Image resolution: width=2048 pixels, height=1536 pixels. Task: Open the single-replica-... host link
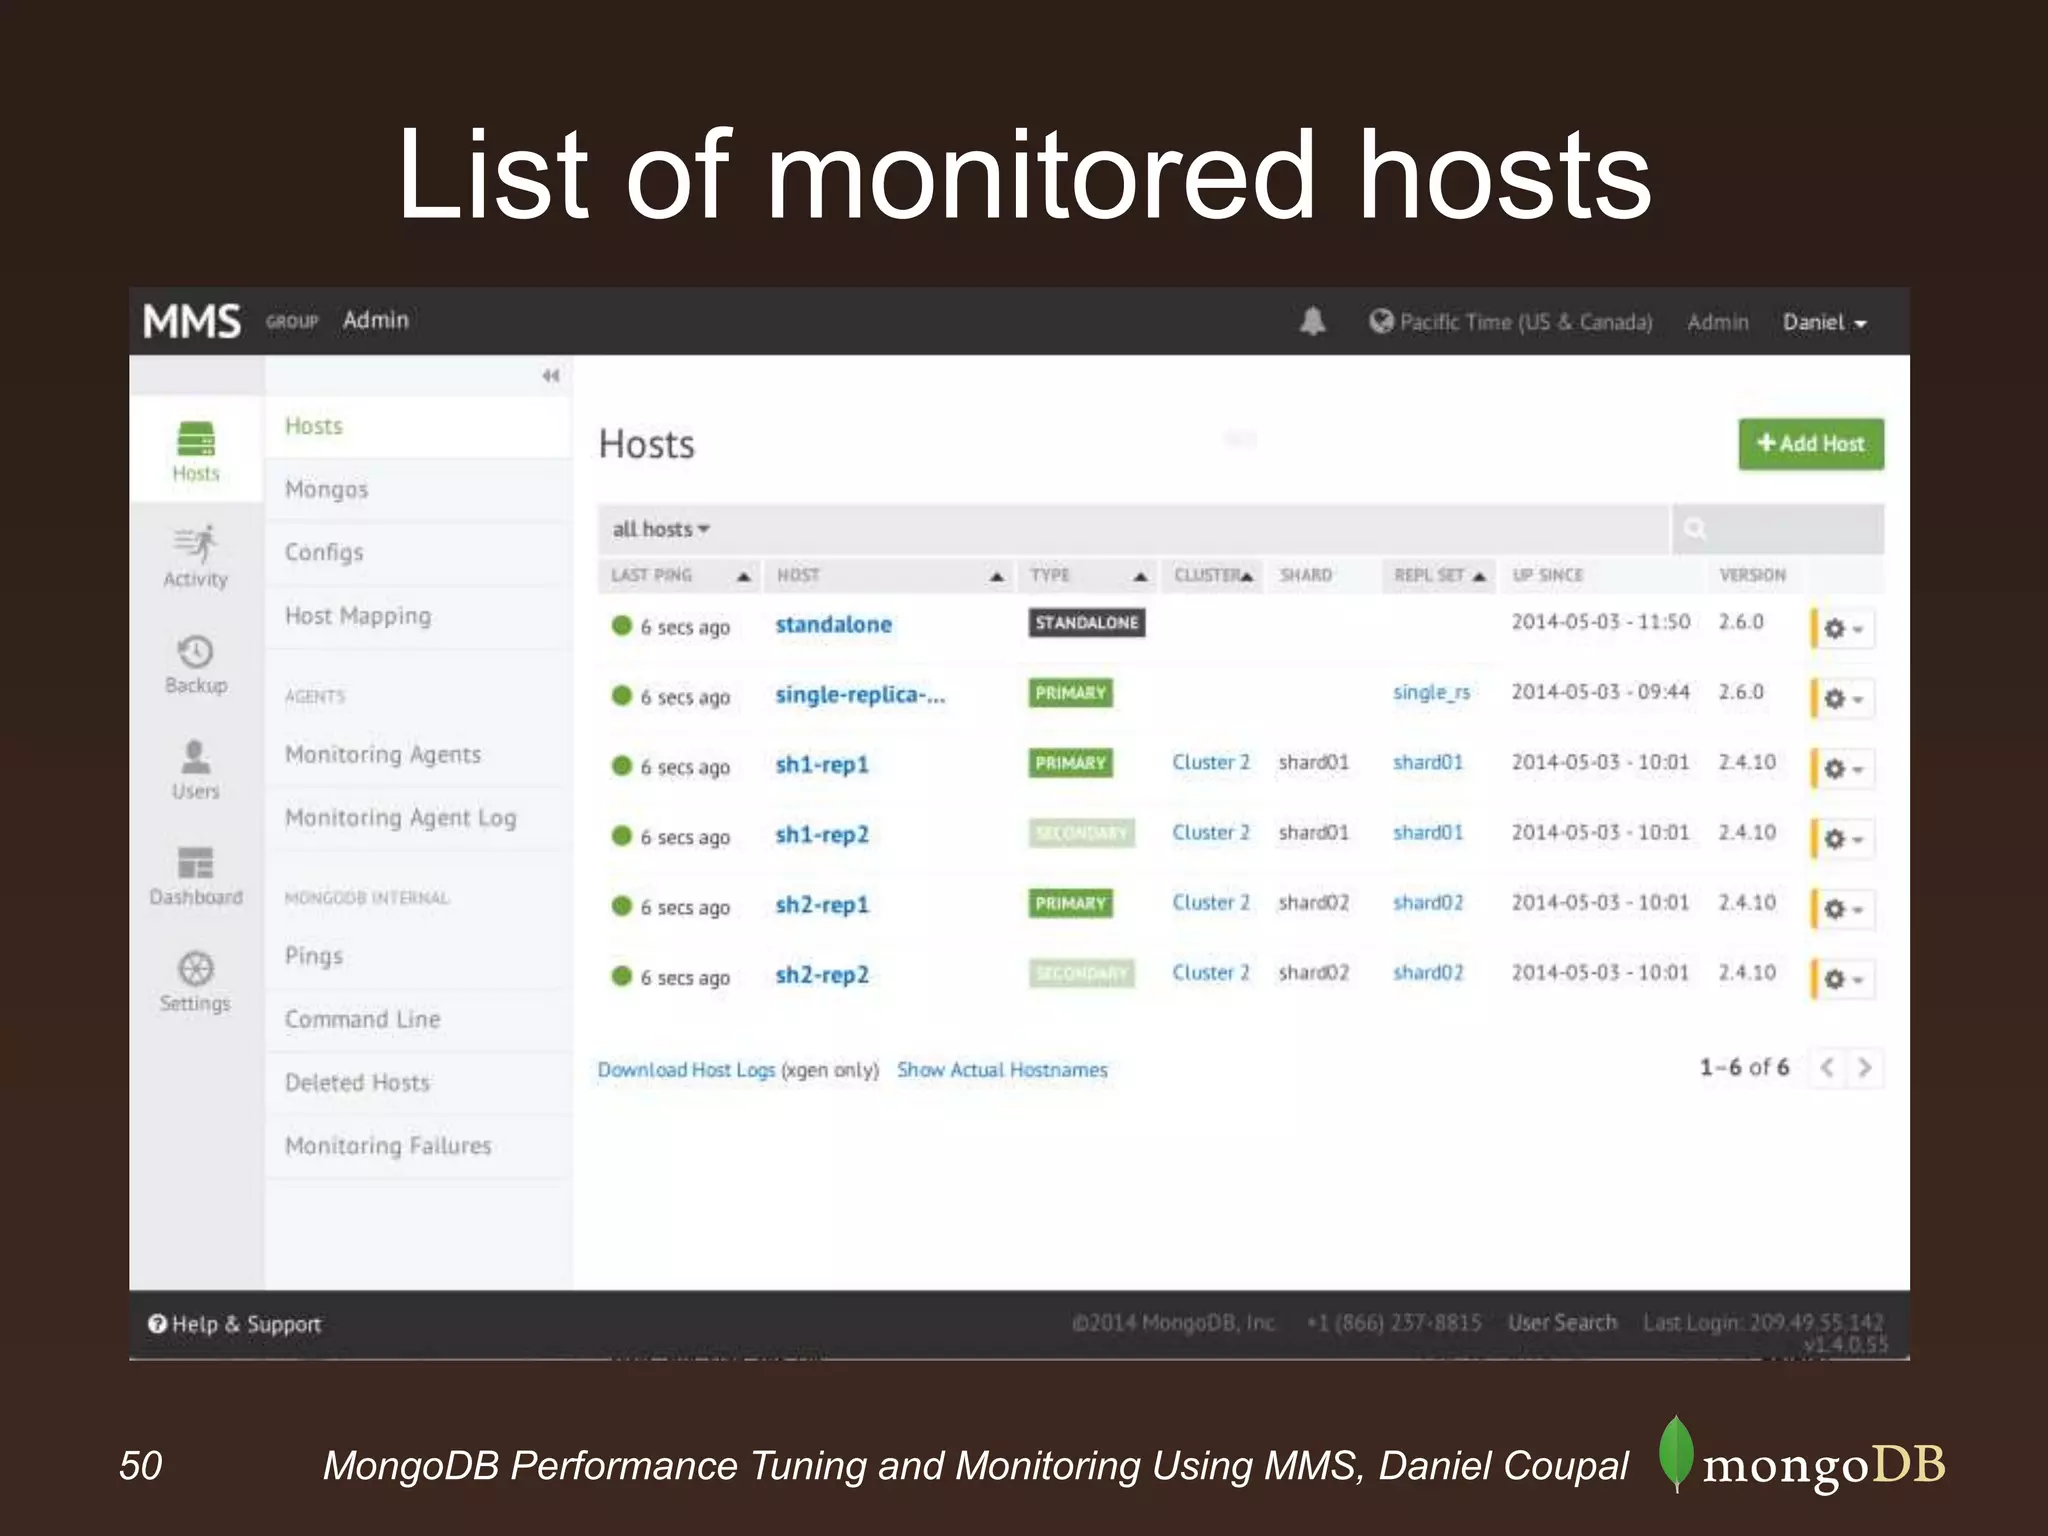coord(860,695)
